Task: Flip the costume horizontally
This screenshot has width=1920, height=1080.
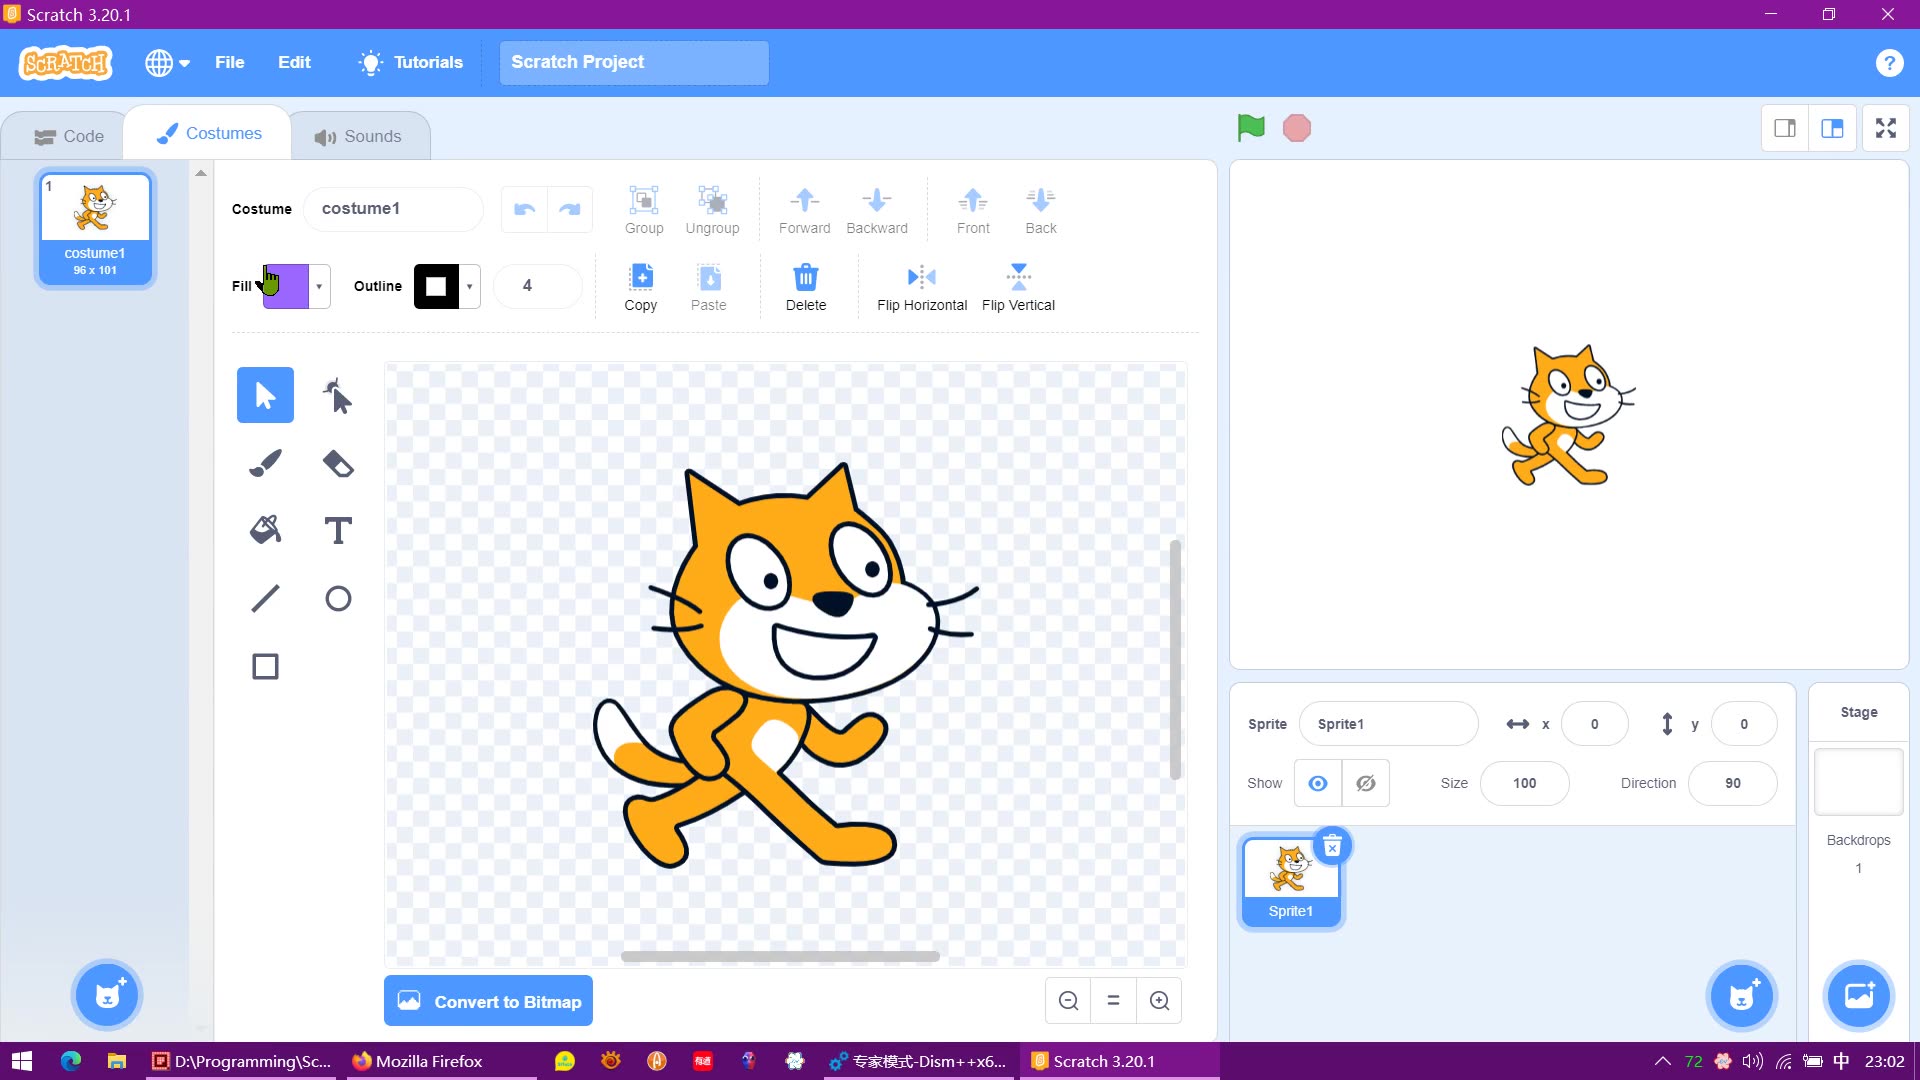Action: coord(920,285)
